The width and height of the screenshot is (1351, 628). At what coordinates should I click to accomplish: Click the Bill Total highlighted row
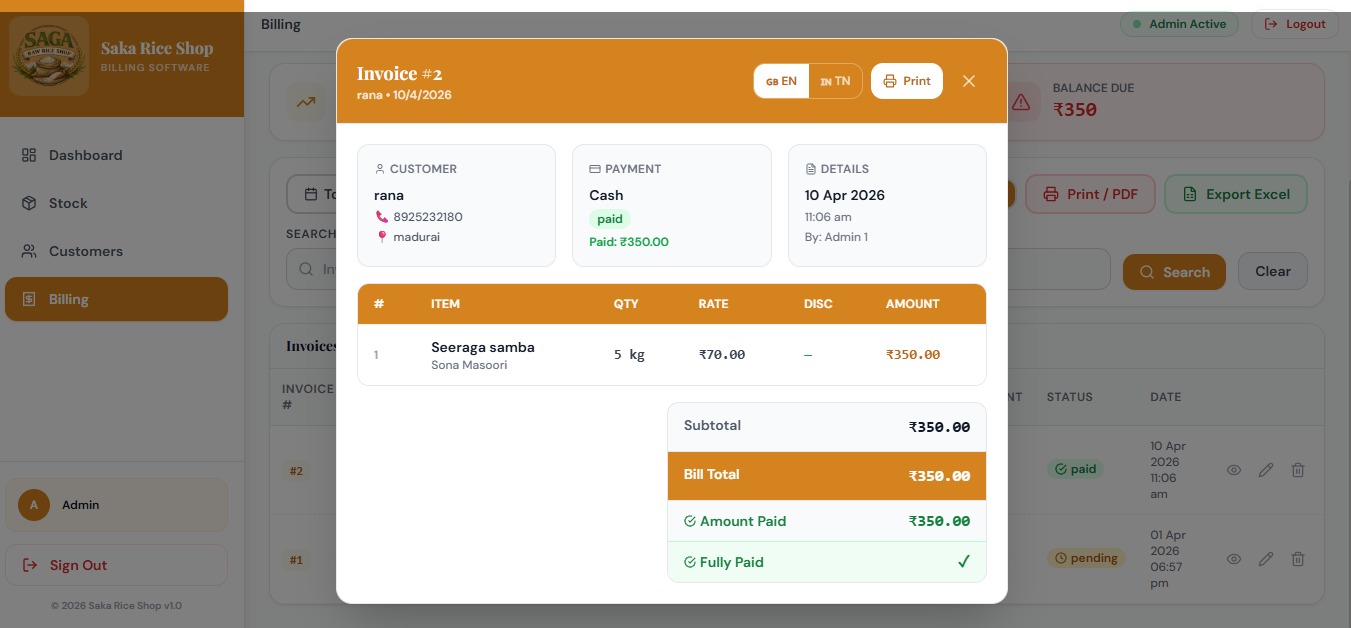826,475
